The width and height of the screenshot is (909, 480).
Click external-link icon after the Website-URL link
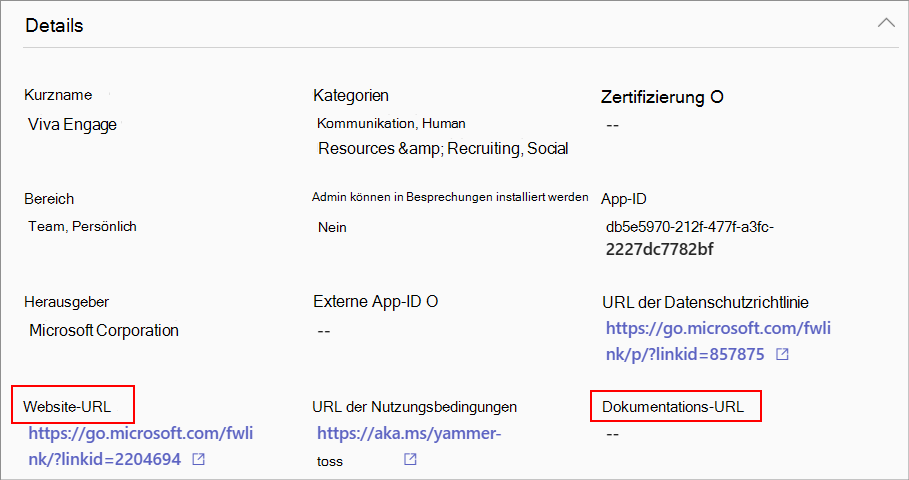[x=199, y=460]
